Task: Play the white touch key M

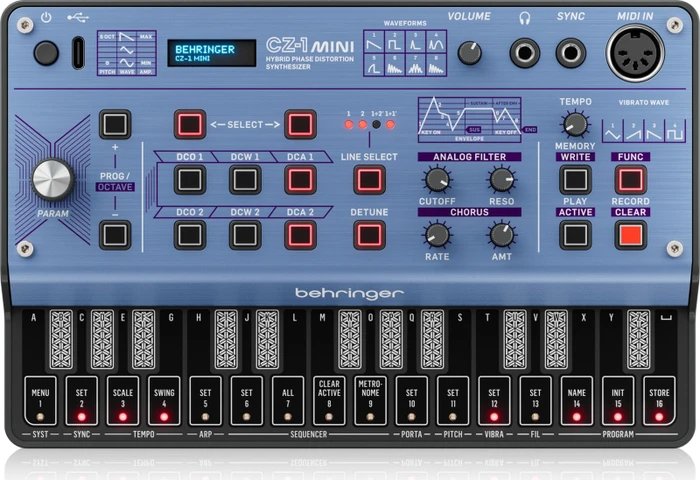Action: click(323, 340)
